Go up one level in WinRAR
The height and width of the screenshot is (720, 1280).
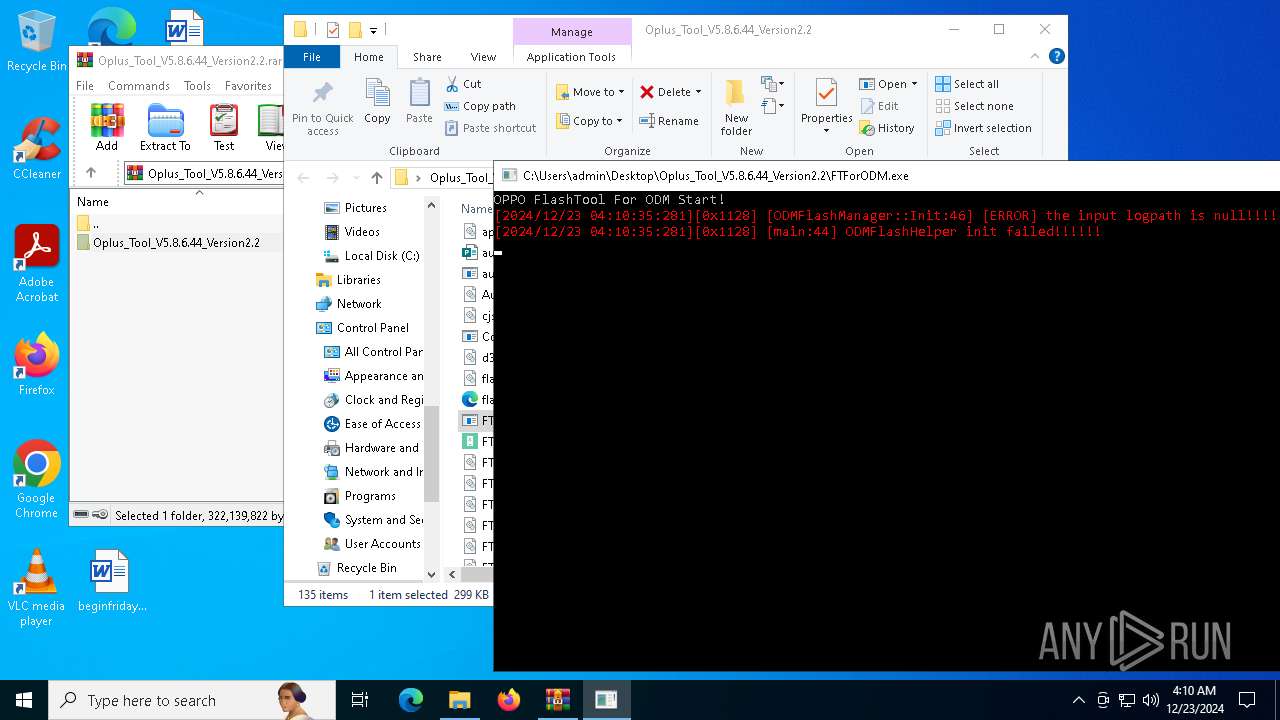tap(91, 173)
